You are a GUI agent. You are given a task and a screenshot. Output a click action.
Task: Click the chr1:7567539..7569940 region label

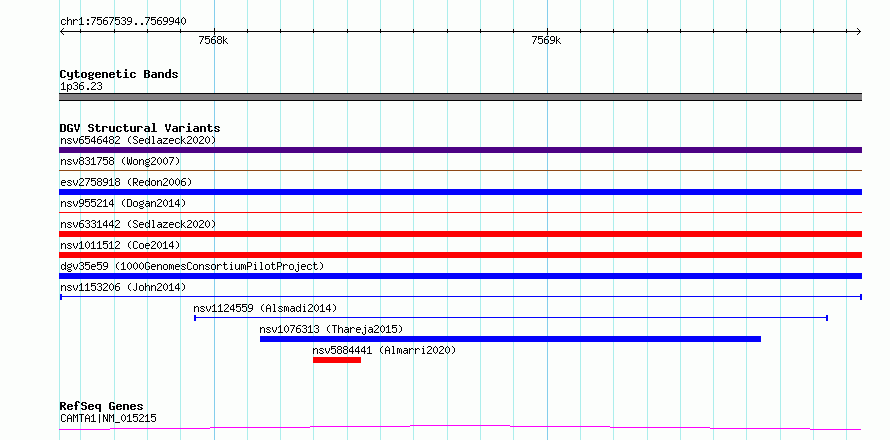123,22
